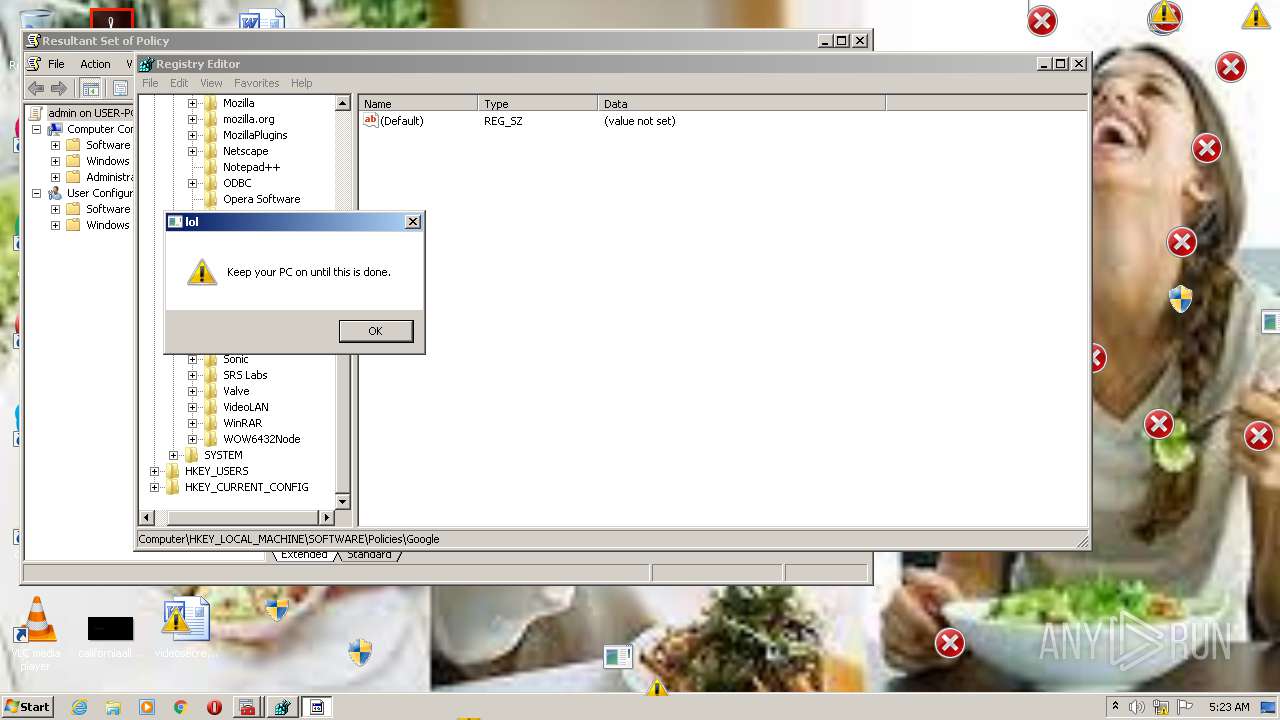
Task: Open the Start menu
Action: [x=27, y=707]
